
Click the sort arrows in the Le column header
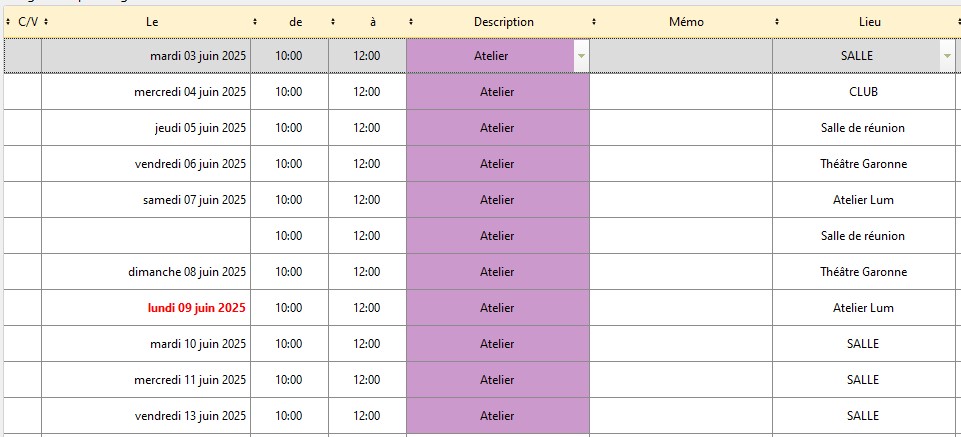[x=255, y=21]
